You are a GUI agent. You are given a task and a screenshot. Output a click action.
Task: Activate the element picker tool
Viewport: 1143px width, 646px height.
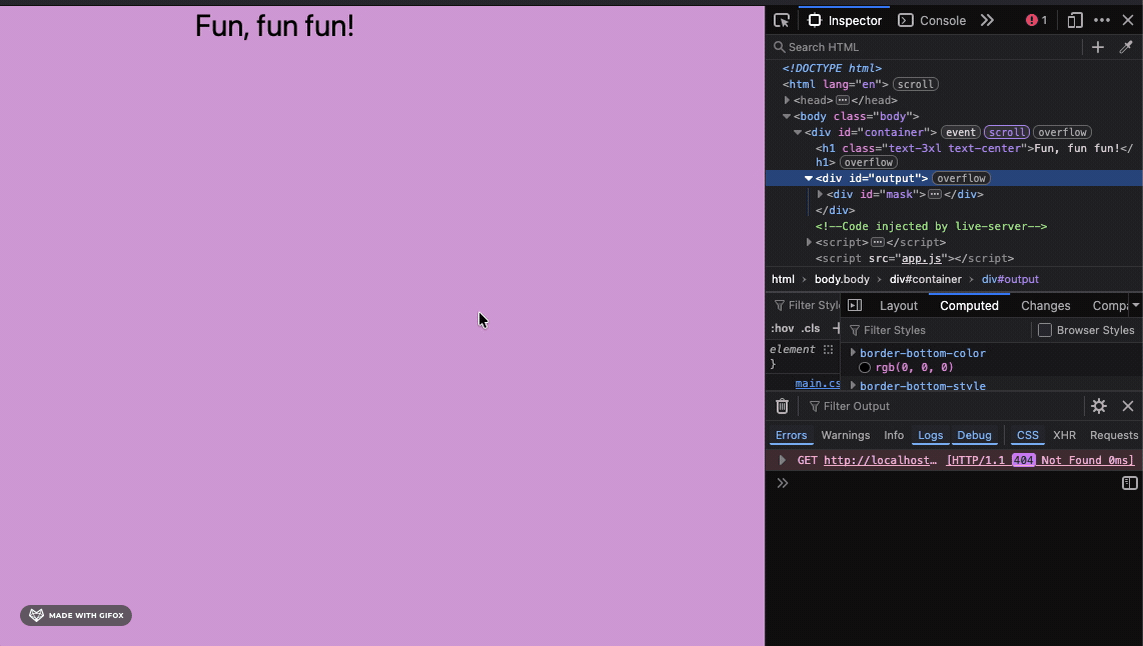[781, 19]
